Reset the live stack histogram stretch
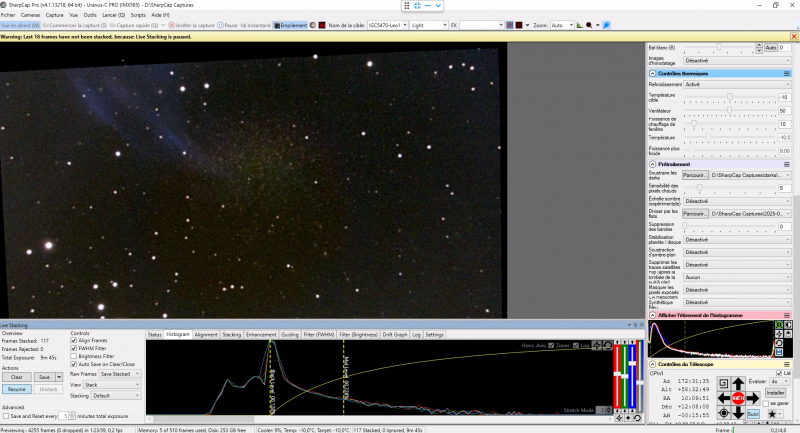The height and width of the screenshot is (433, 800). [608, 345]
